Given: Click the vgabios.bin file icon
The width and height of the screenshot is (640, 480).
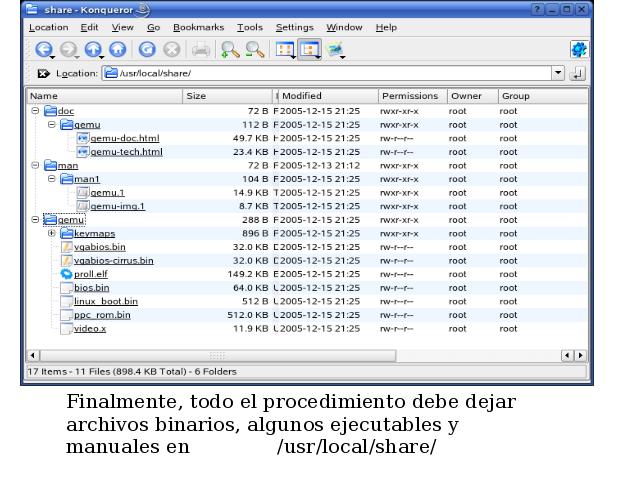Looking at the screenshot, I should click(66, 247).
